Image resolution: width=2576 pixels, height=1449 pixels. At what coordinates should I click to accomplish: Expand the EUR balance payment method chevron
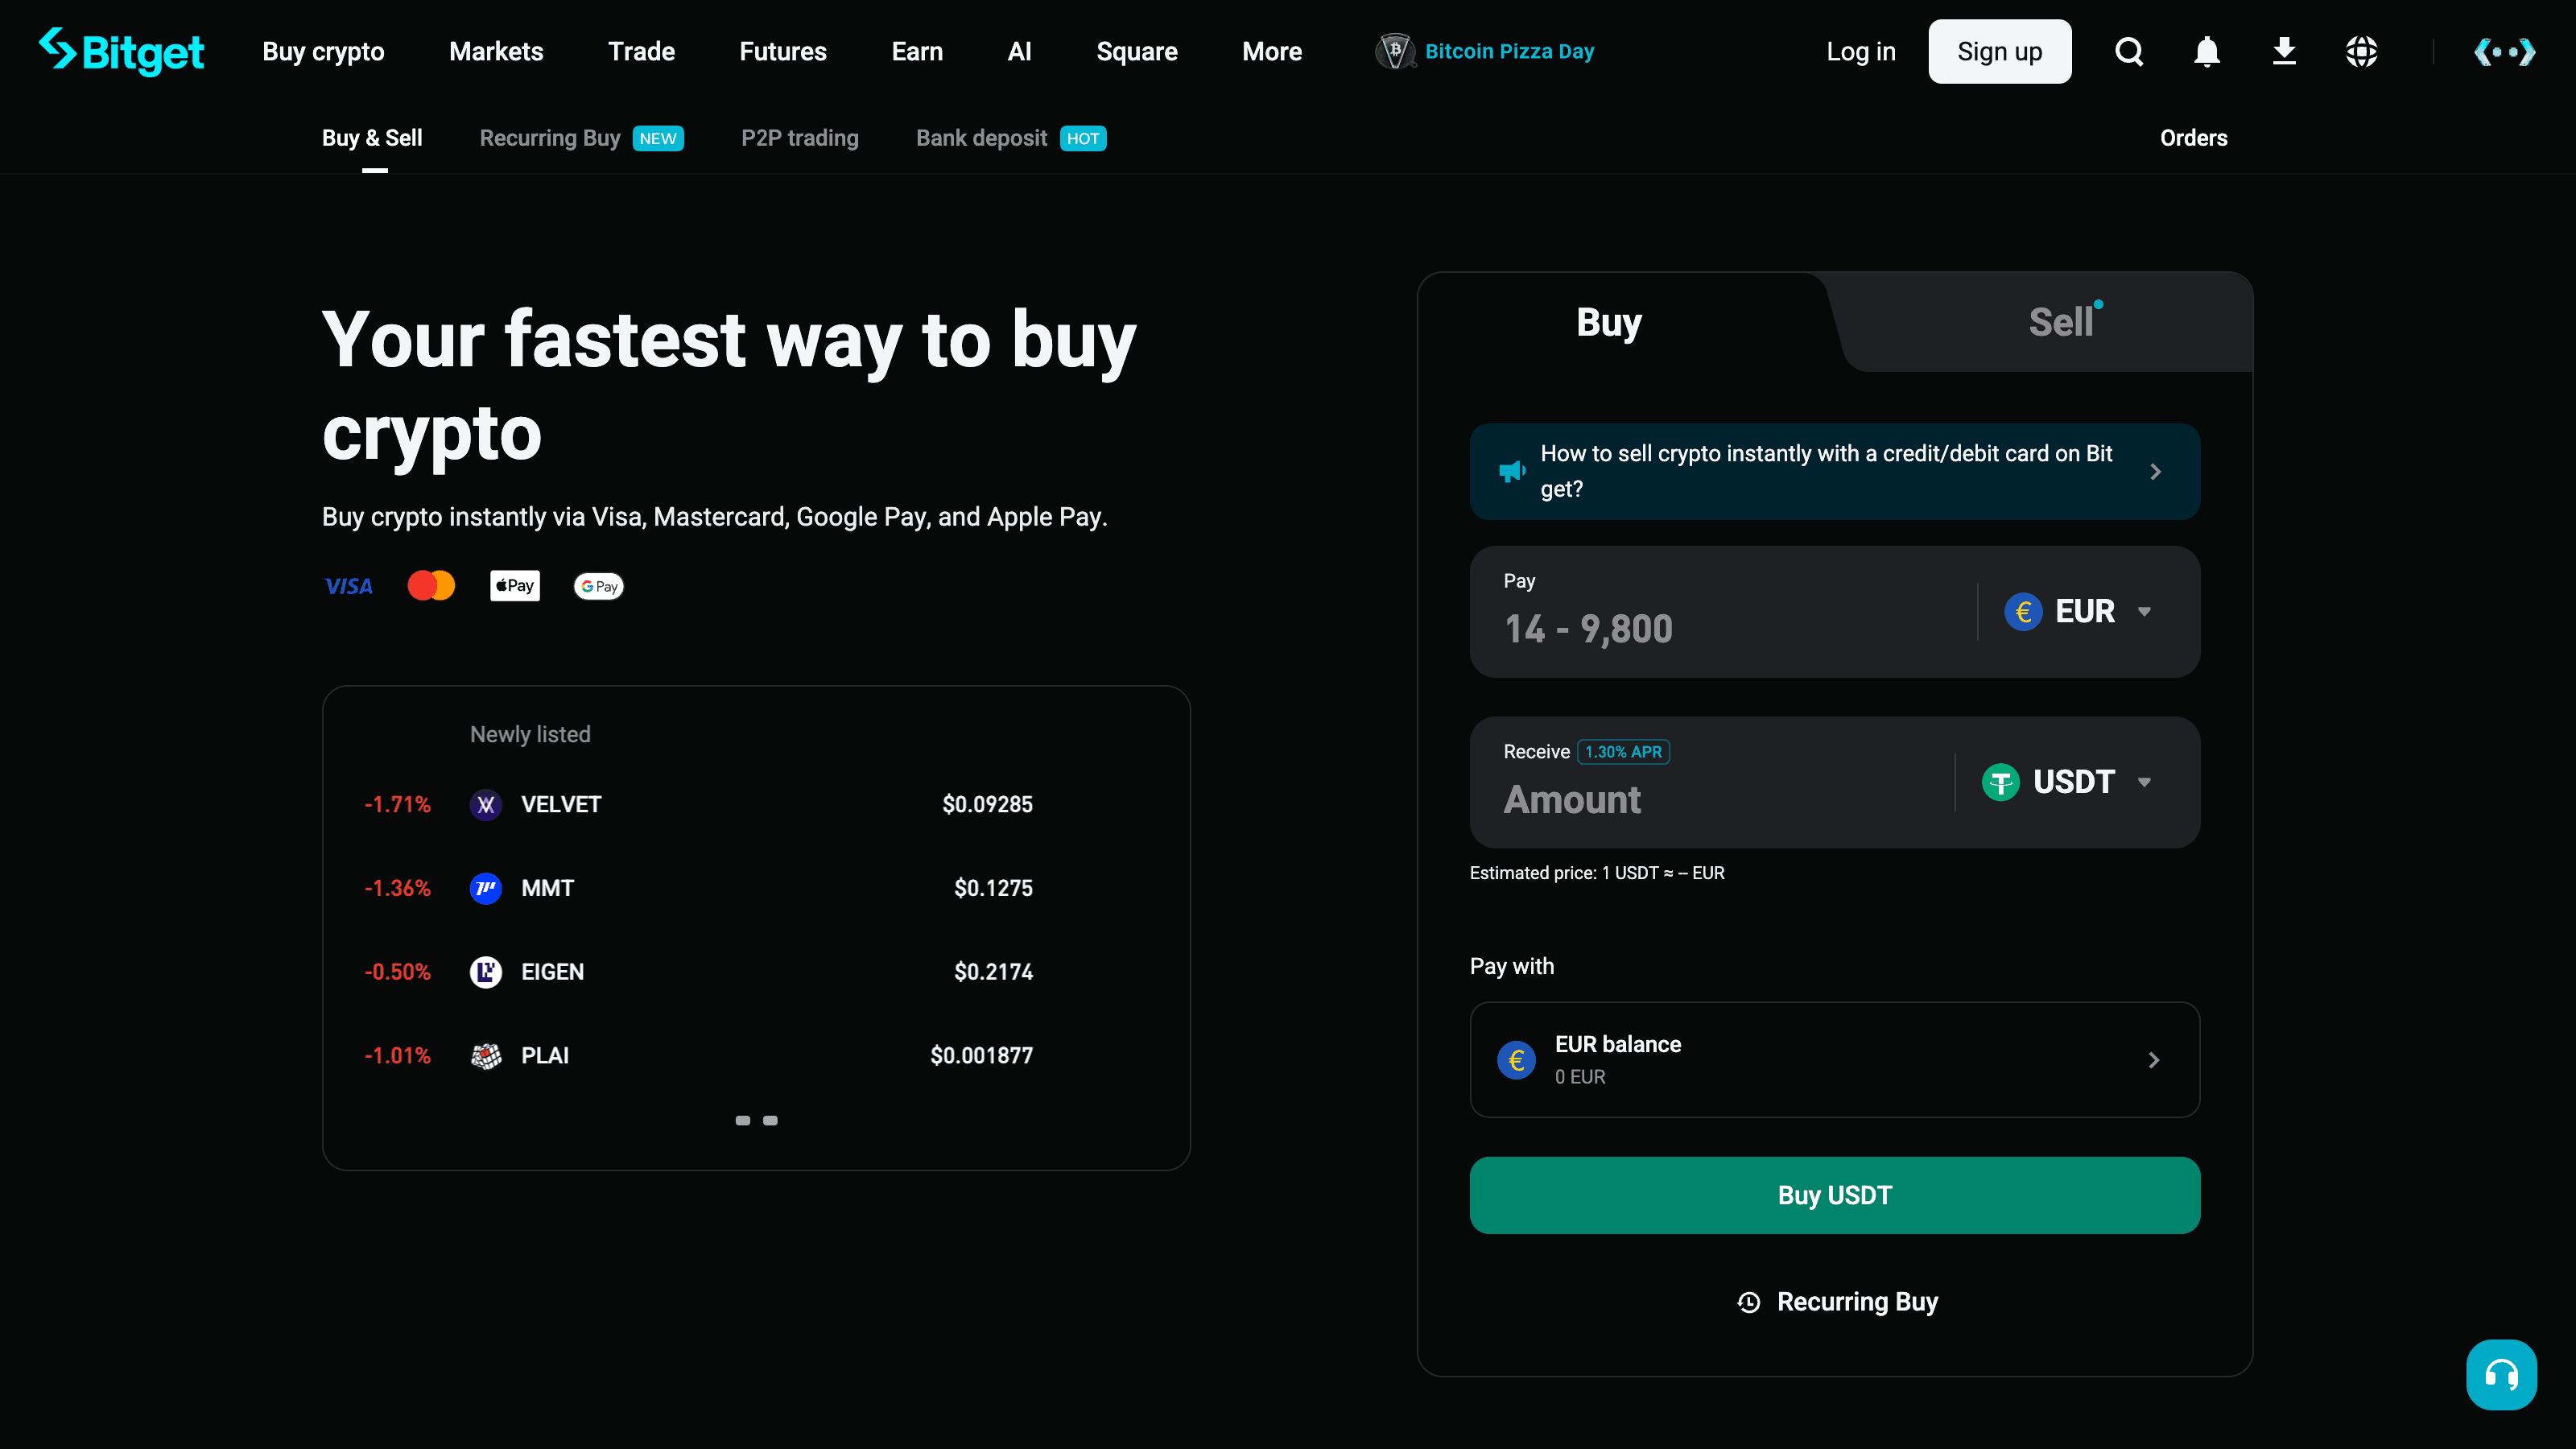click(2154, 1060)
